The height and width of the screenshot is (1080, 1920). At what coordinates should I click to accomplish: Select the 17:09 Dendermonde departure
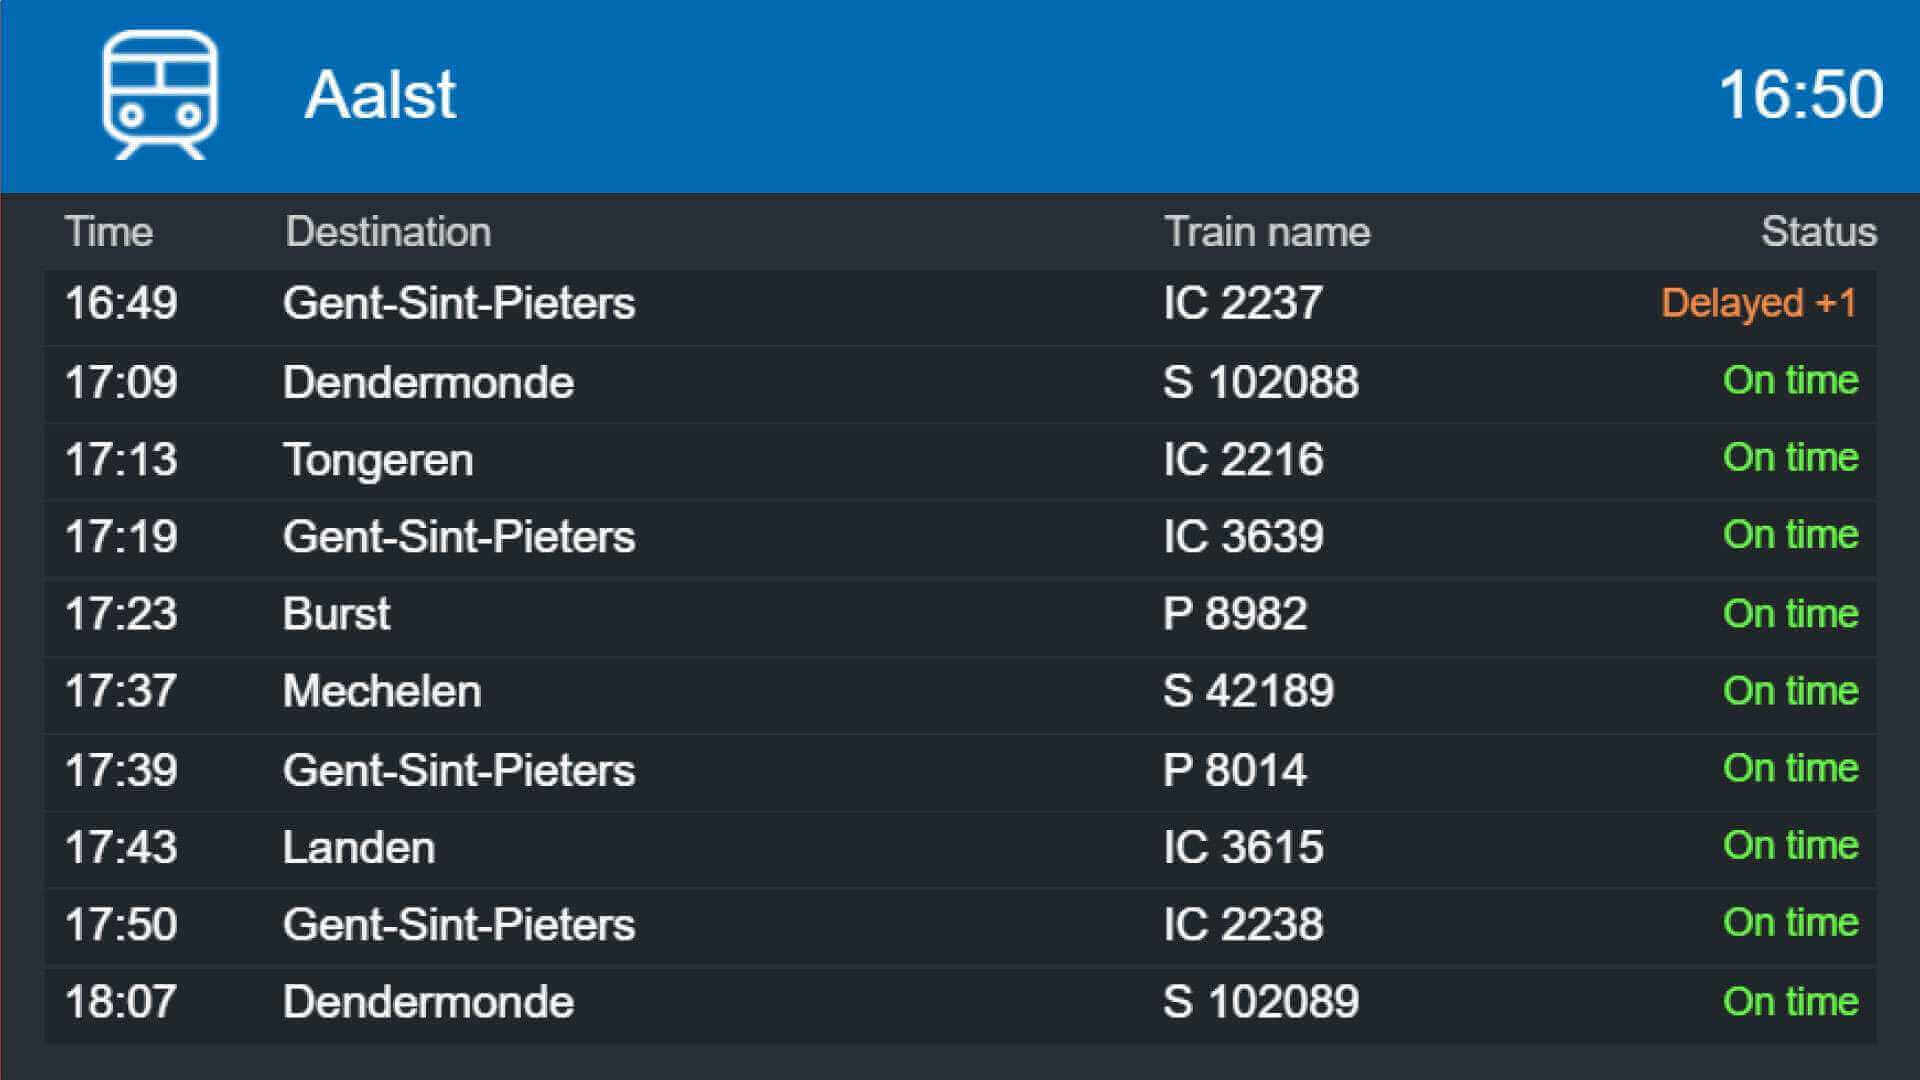[x=960, y=382]
